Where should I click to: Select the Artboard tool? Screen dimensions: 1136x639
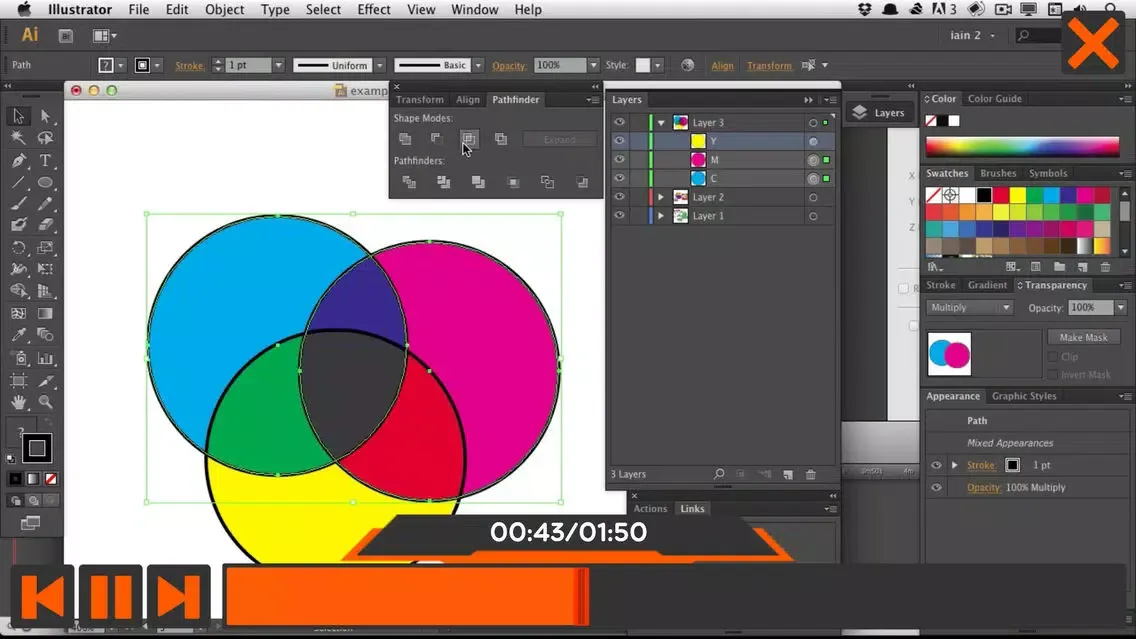pos(18,380)
